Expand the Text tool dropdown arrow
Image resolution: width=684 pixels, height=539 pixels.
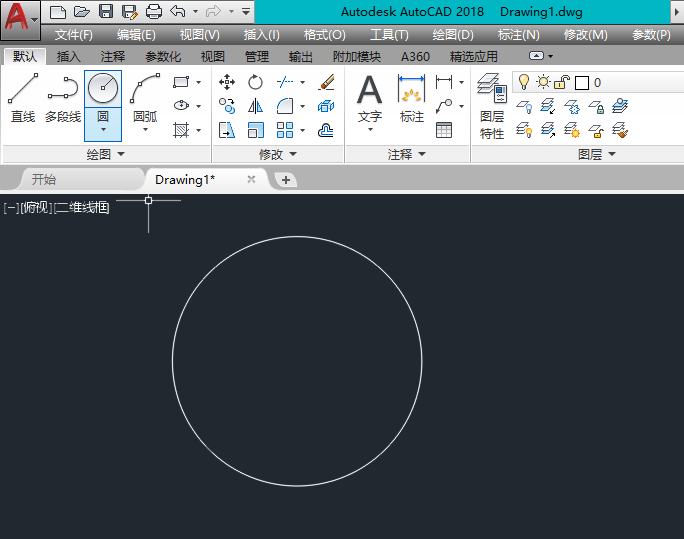[x=370, y=130]
